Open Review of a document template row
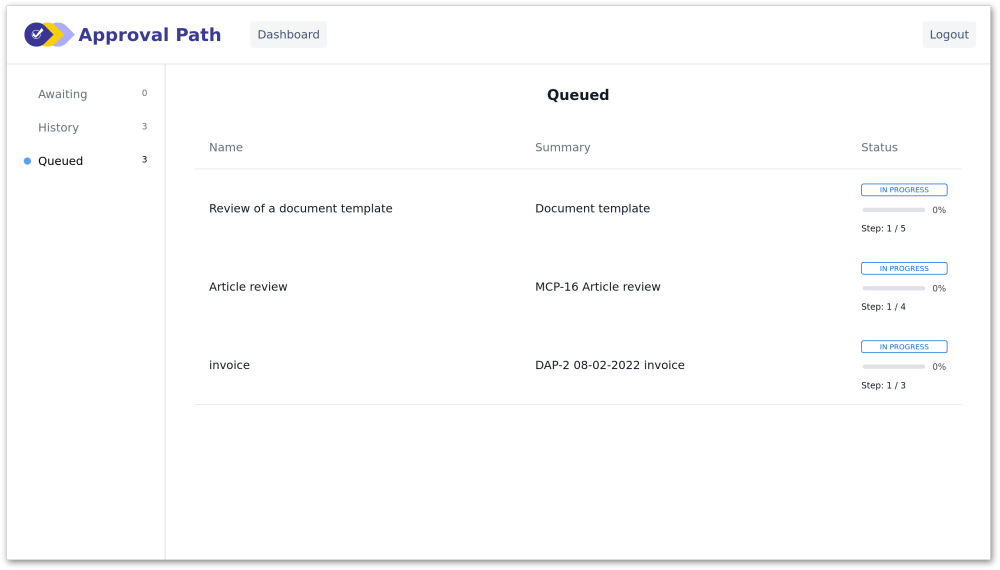Image resolution: width=1000 pixels, height=570 pixels. (578, 208)
